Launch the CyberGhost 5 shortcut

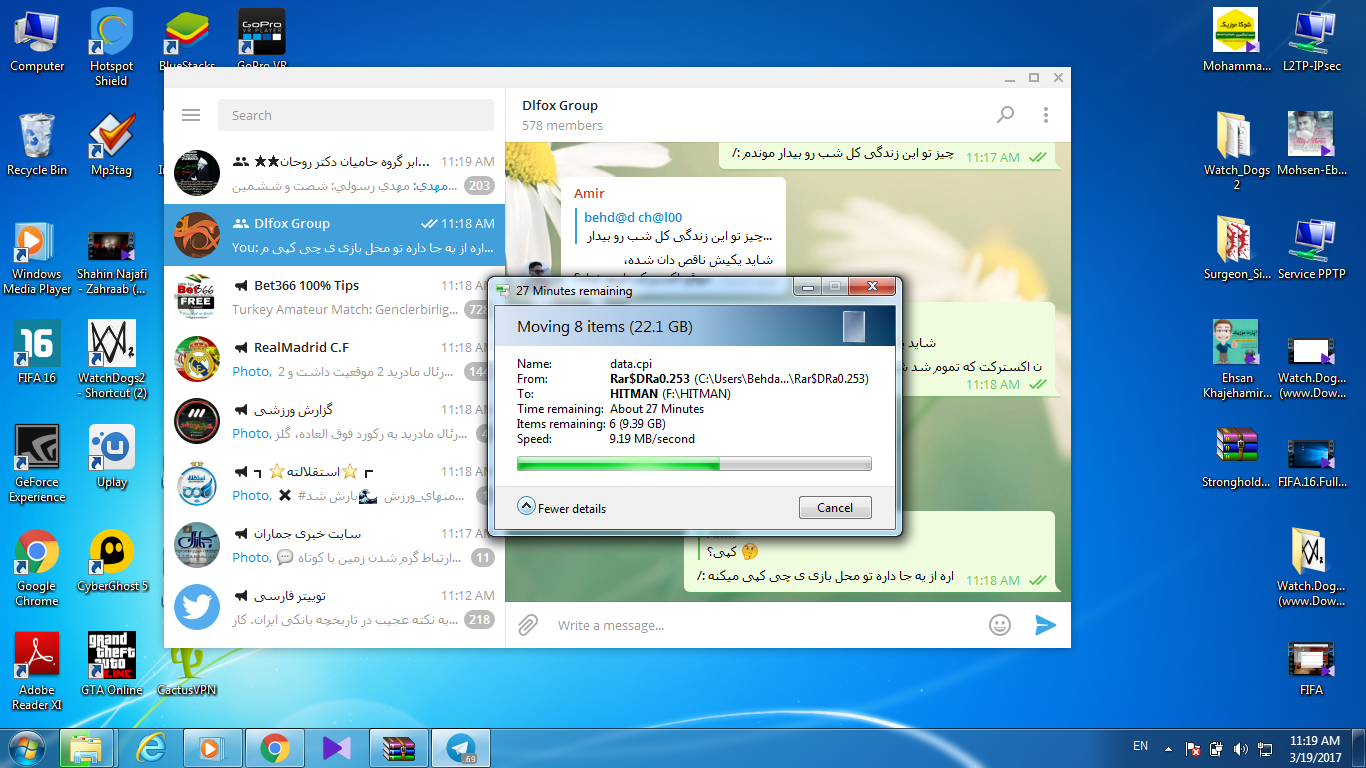coord(111,560)
